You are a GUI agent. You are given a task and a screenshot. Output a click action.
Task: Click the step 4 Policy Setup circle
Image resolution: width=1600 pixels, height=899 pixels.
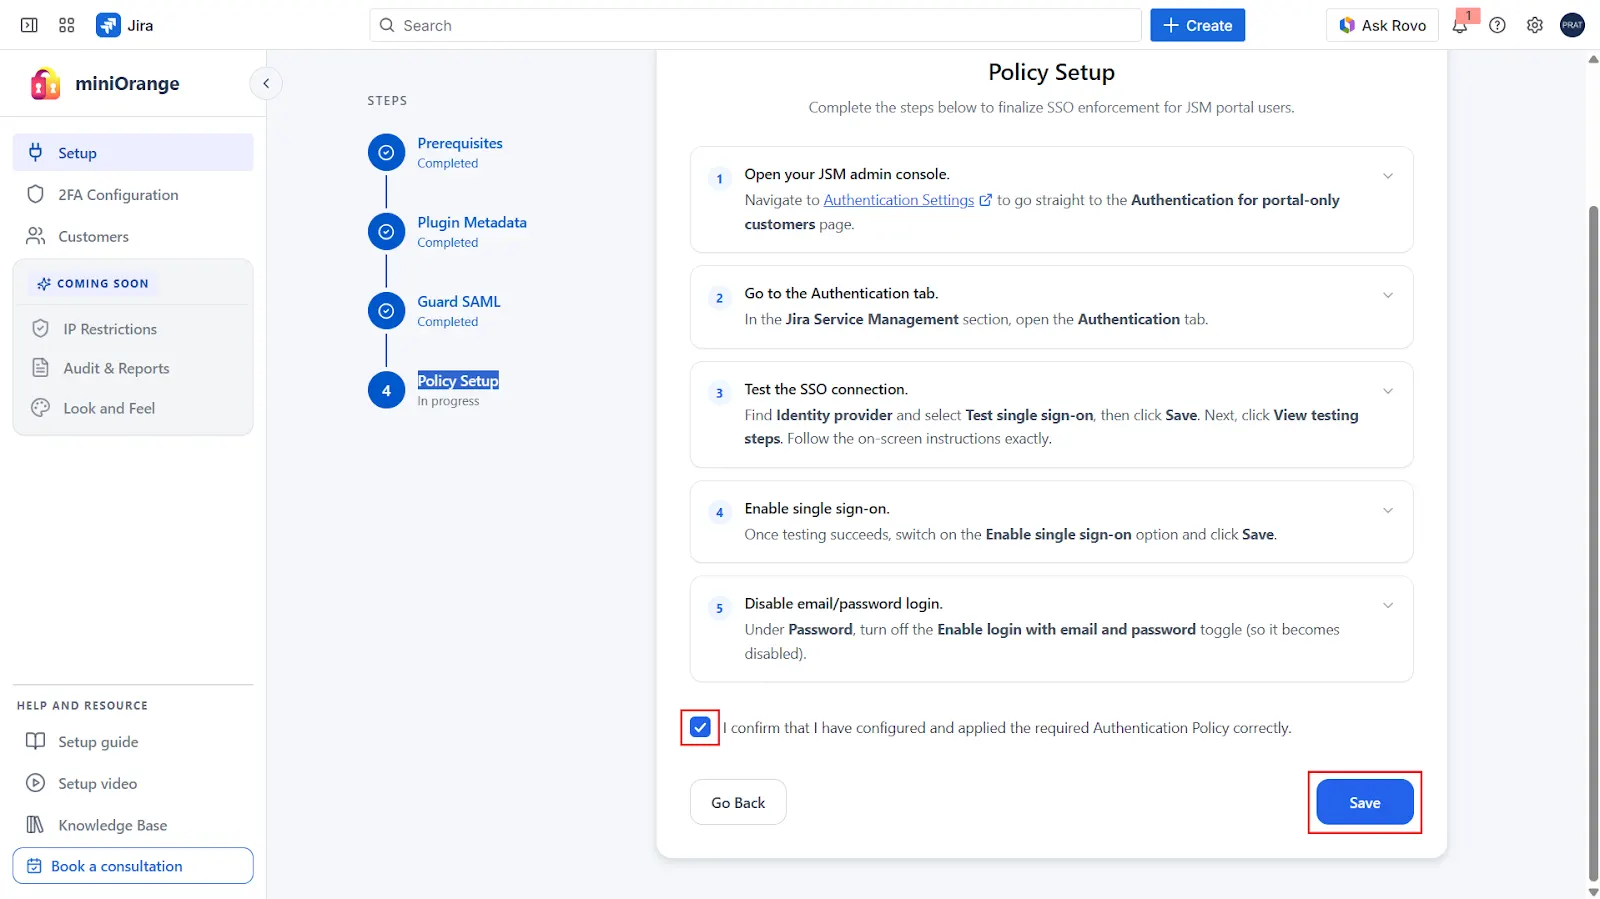(x=386, y=390)
